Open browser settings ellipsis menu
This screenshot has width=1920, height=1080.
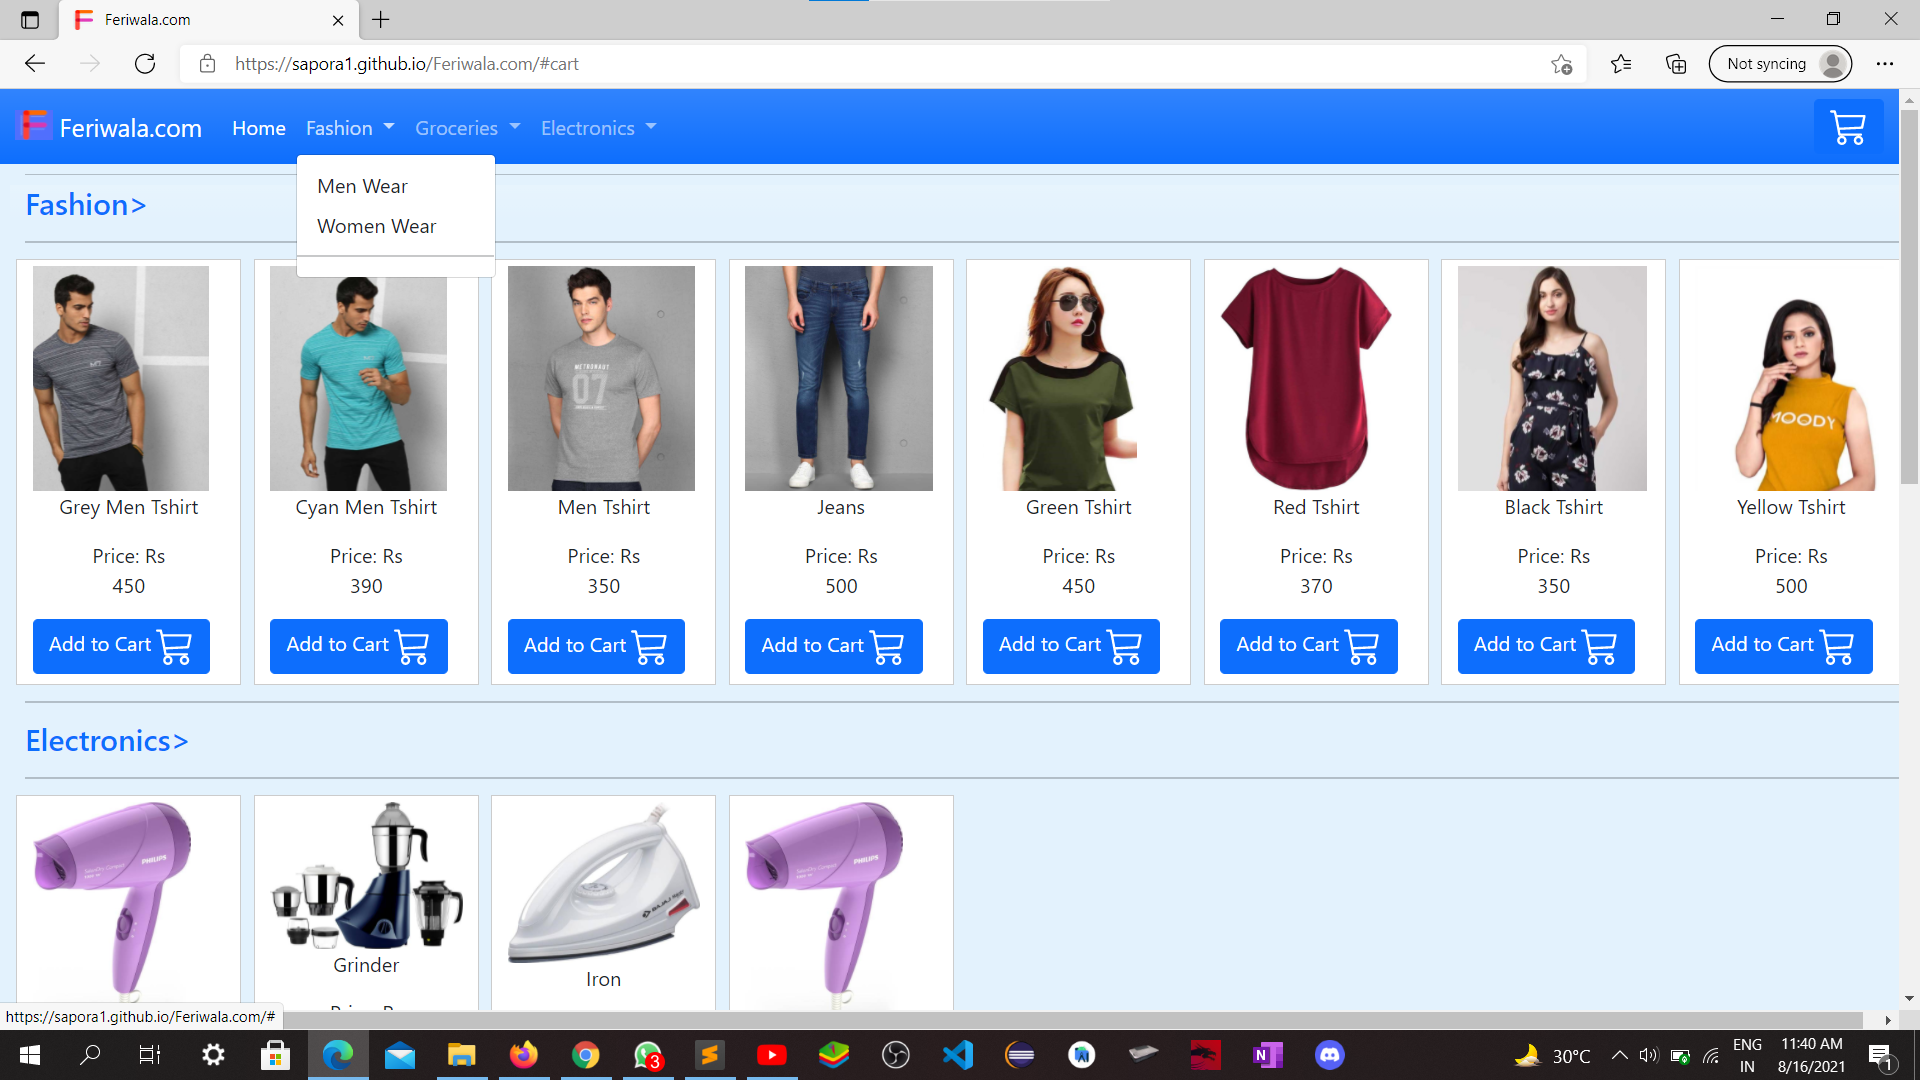pos(1884,64)
